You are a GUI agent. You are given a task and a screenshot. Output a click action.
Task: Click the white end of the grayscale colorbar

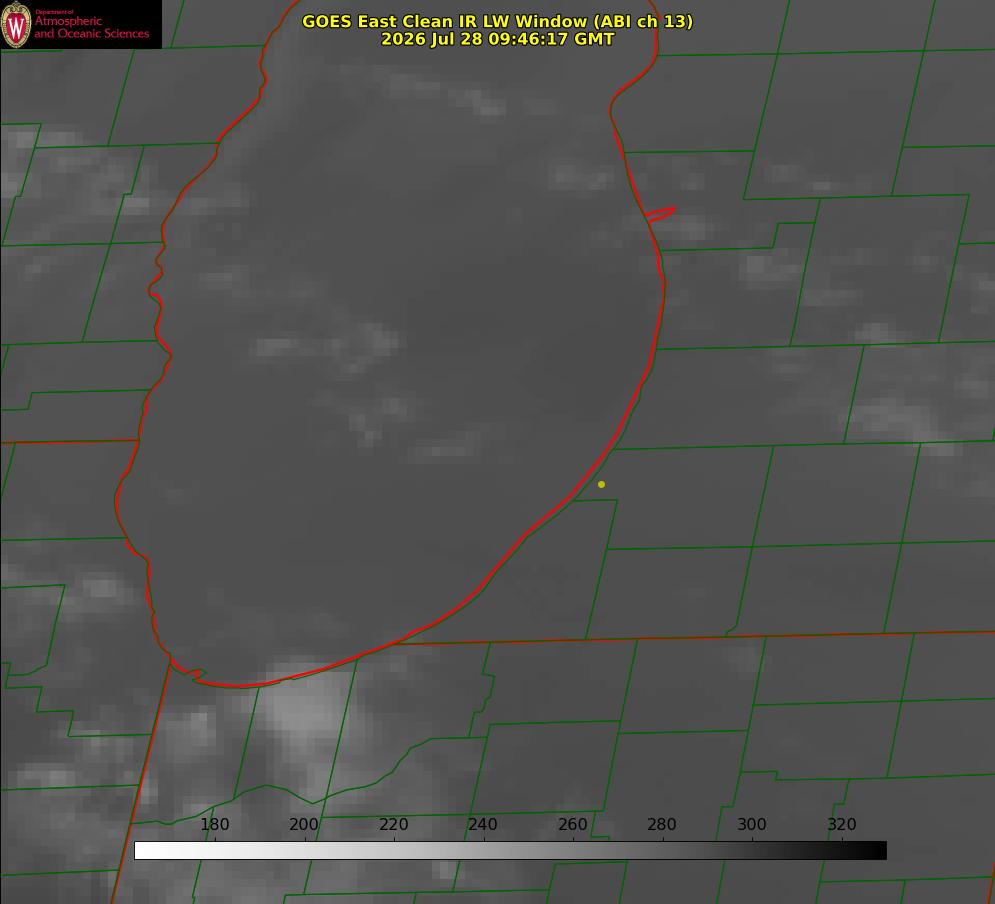(146, 850)
